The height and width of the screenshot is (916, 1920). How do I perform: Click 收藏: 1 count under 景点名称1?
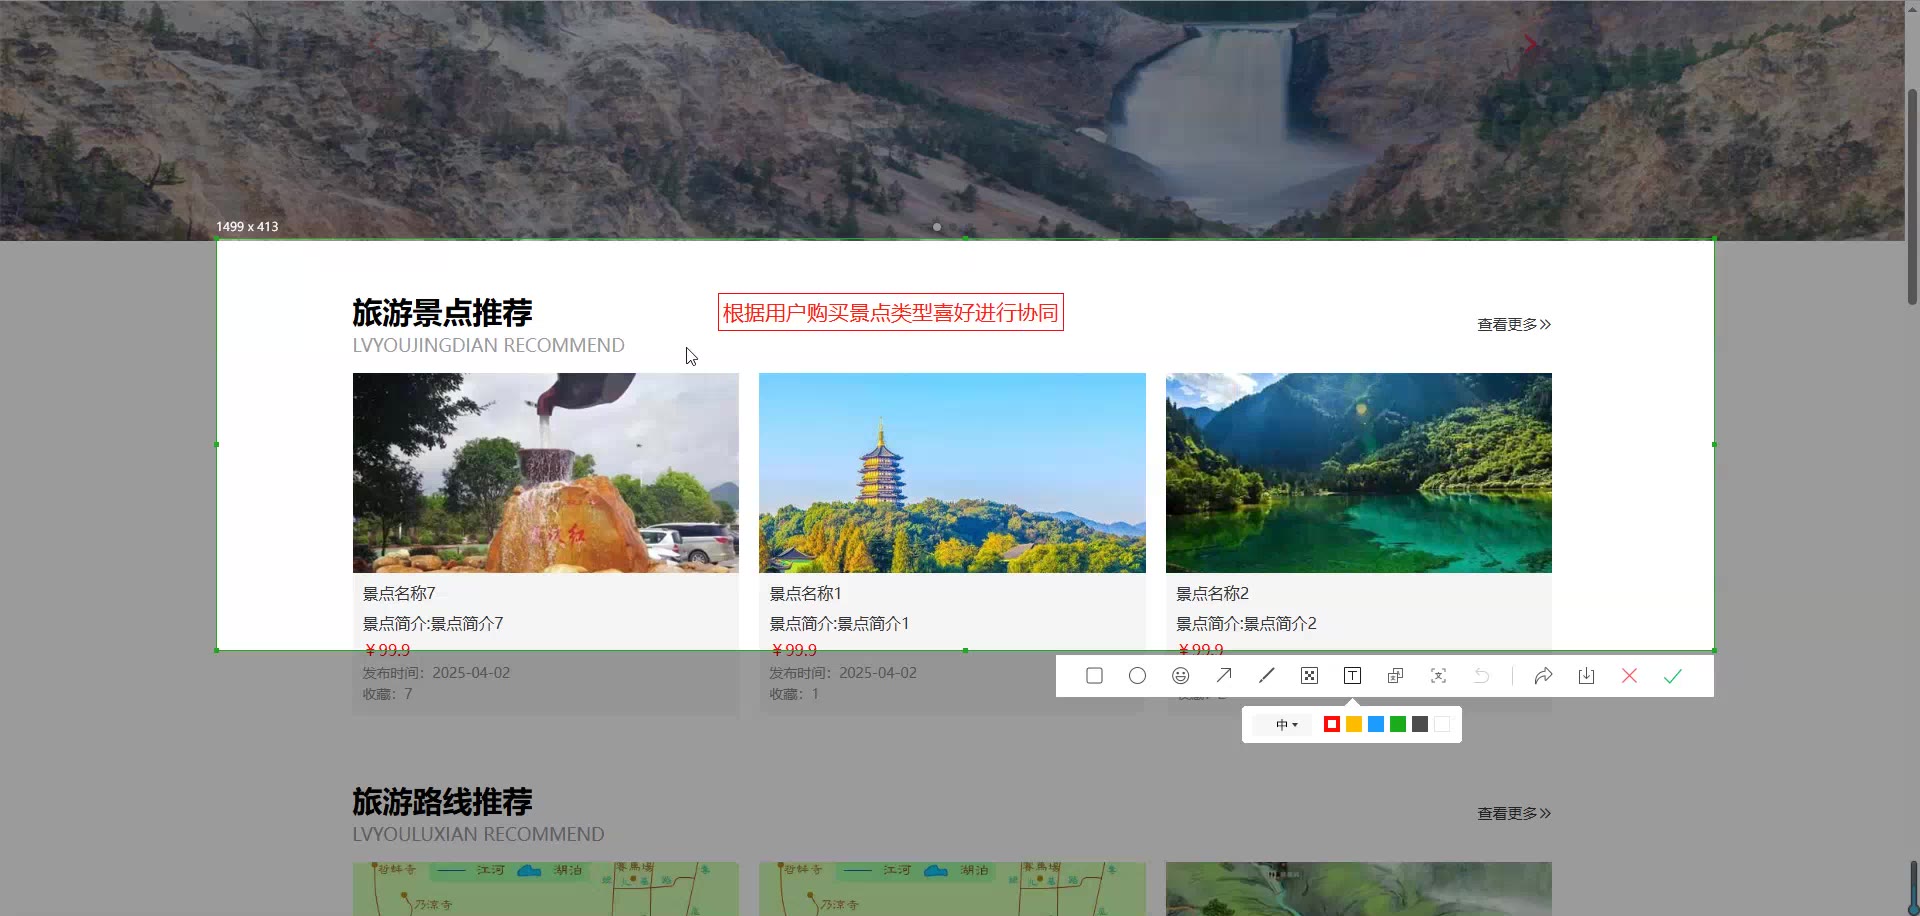pyautogui.click(x=794, y=694)
